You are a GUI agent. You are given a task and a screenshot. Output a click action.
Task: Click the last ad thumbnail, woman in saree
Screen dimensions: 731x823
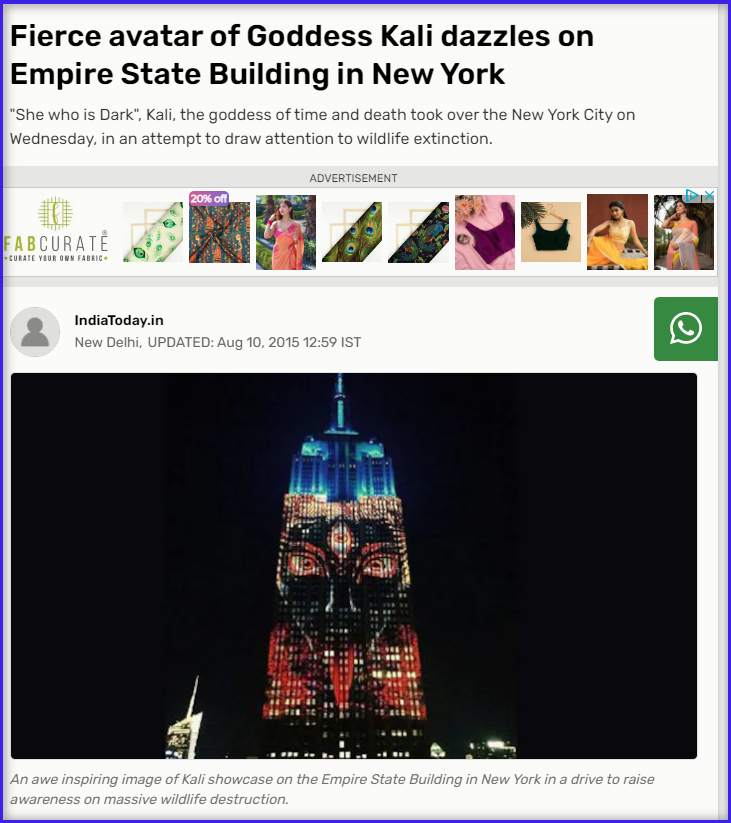point(684,232)
